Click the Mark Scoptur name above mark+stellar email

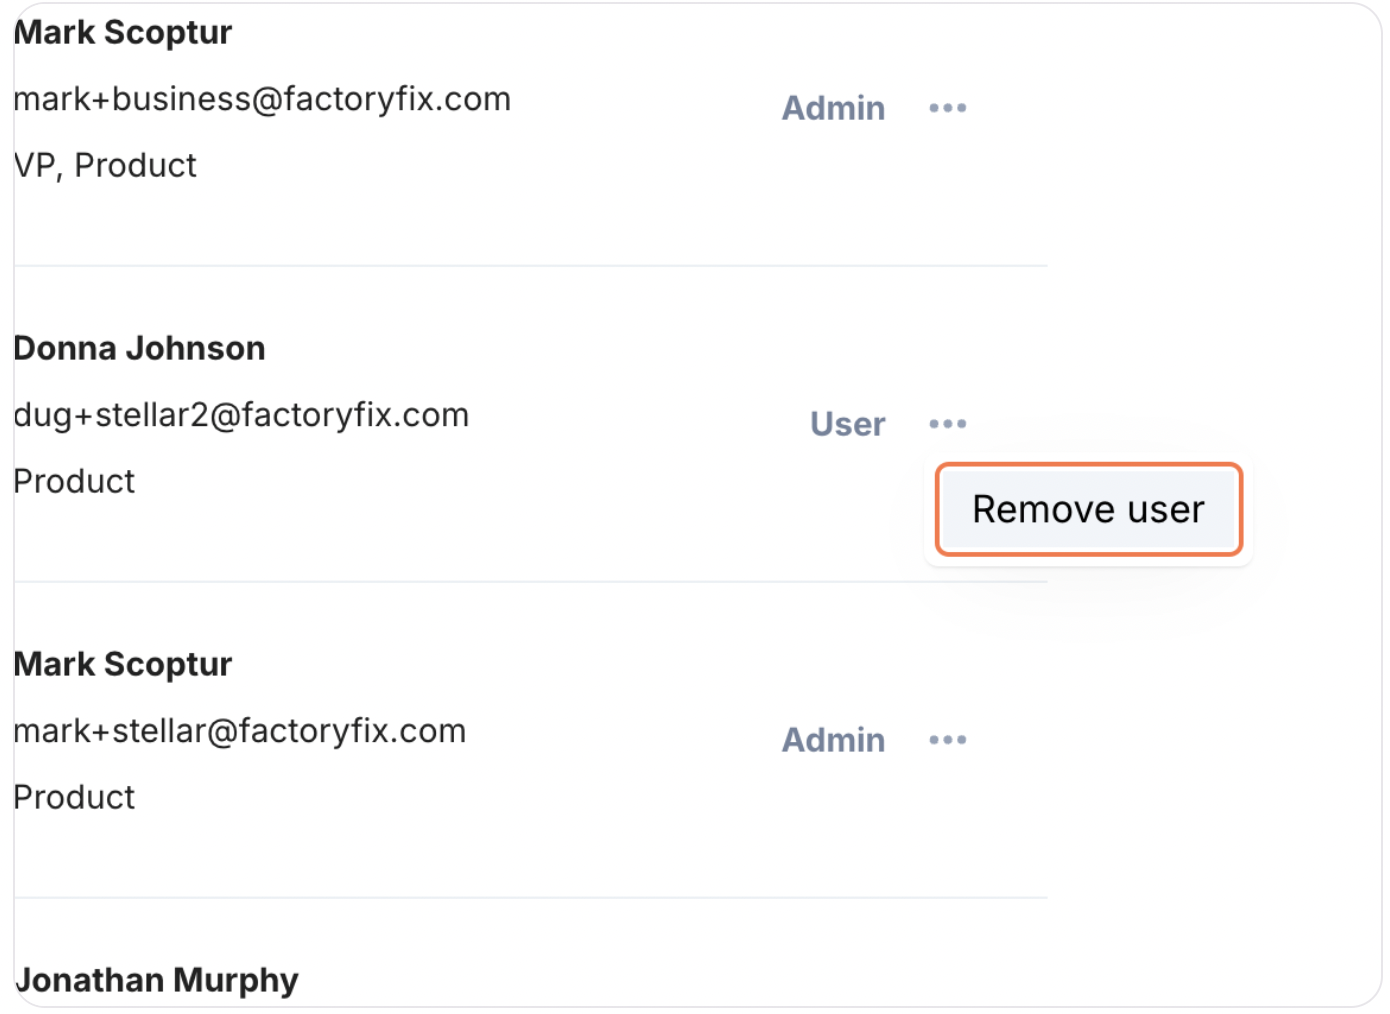pyautogui.click(x=123, y=664)
